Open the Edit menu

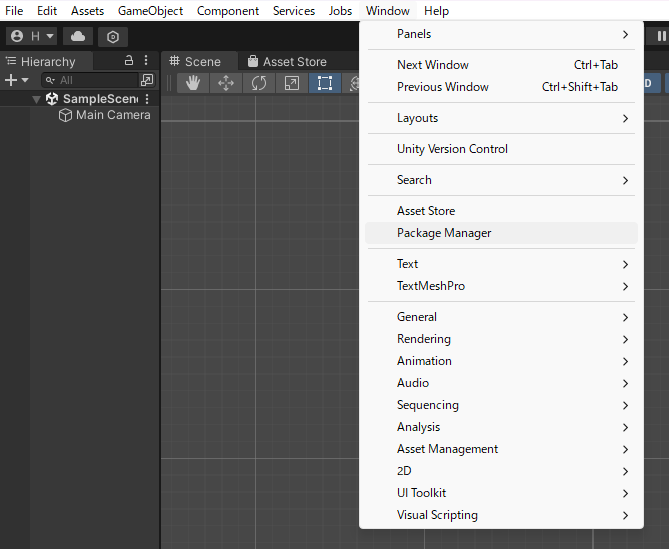[x=47, y=11]
